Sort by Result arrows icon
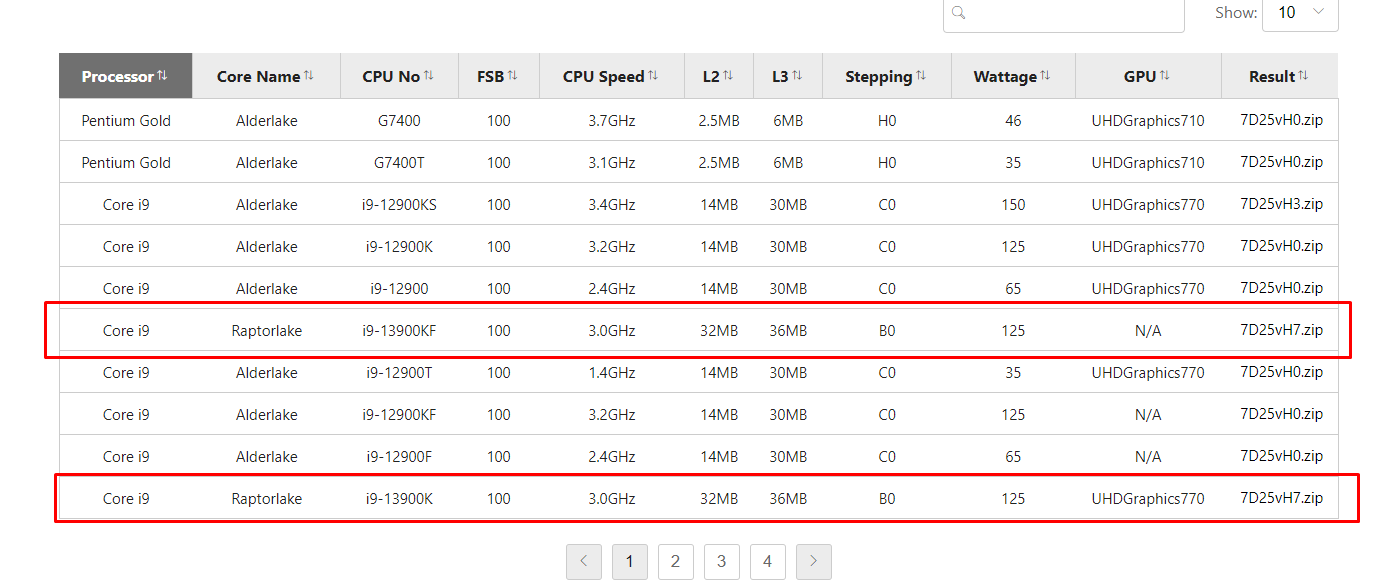Image resolution: width=1395 pixels, height=582 pixels. (1303, 76)
